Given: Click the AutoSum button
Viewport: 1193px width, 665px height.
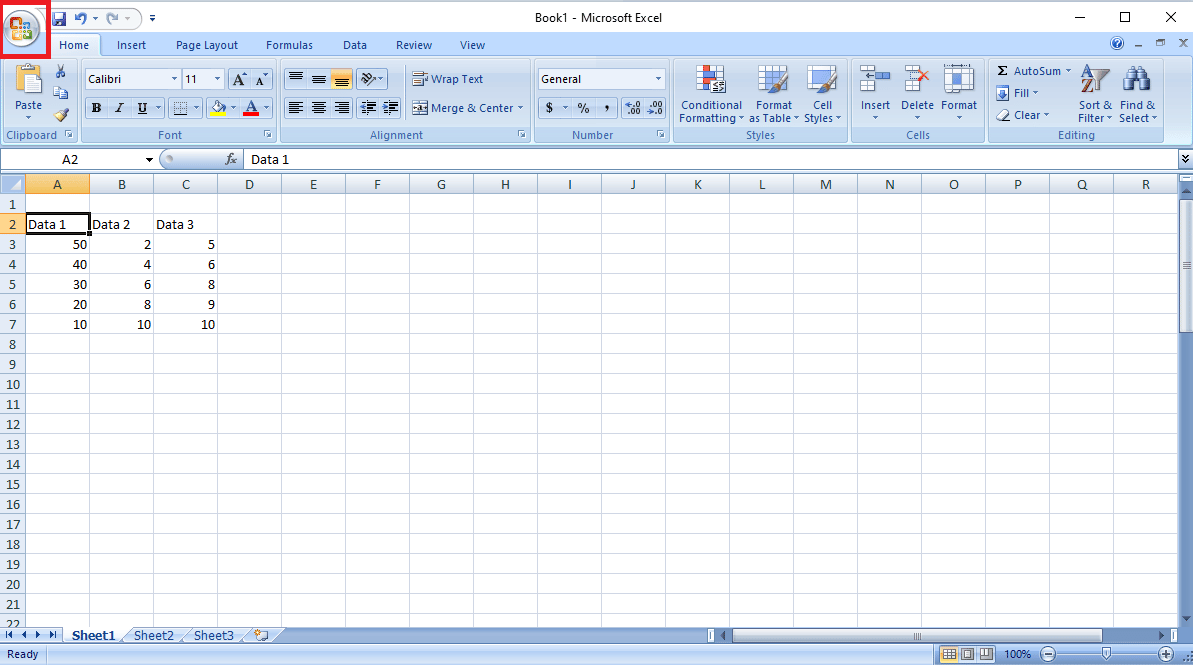Looking at the screenshot, I should [x=1029, y=71].
